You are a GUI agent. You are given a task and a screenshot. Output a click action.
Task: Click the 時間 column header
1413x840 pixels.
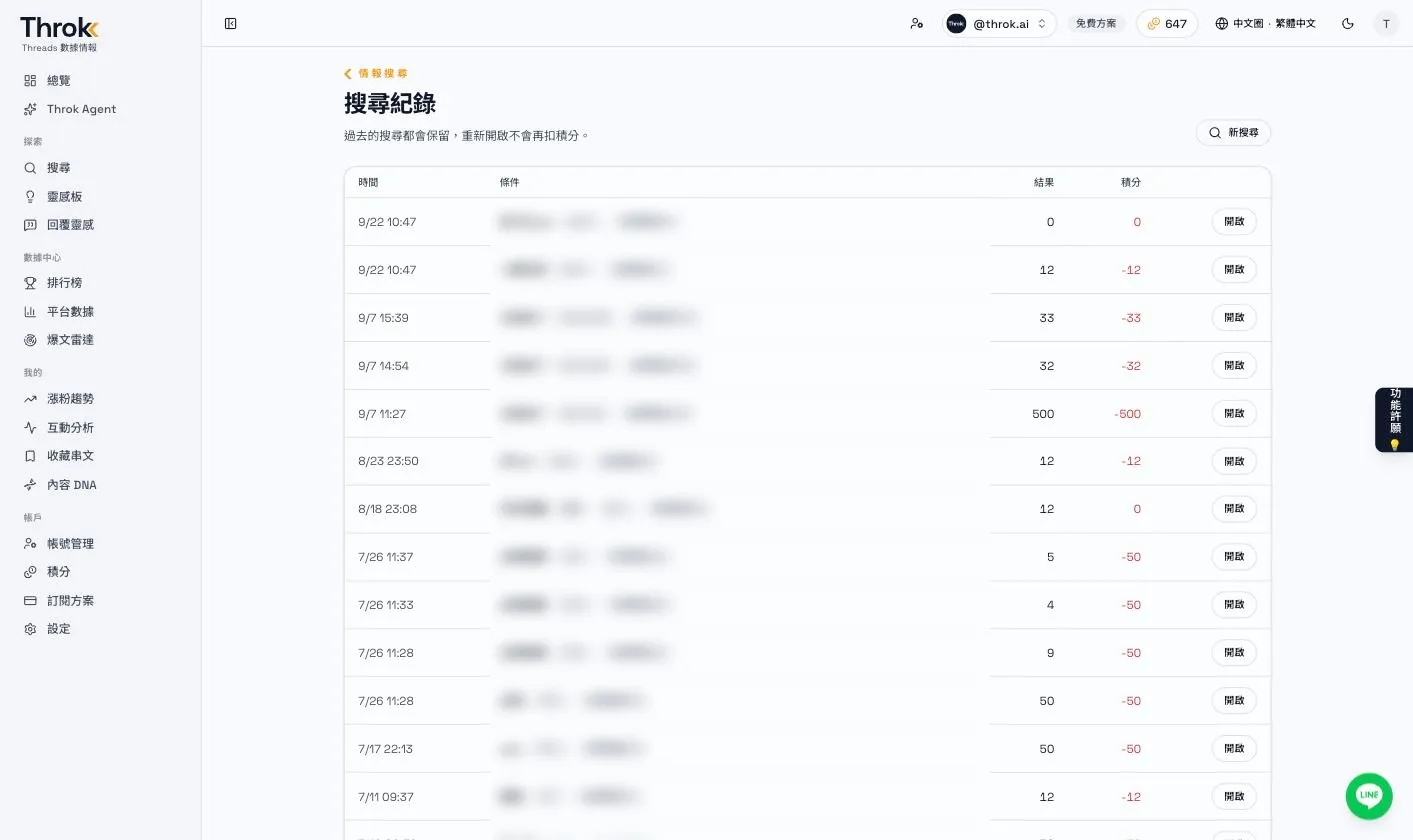click(x=368, y=182)
